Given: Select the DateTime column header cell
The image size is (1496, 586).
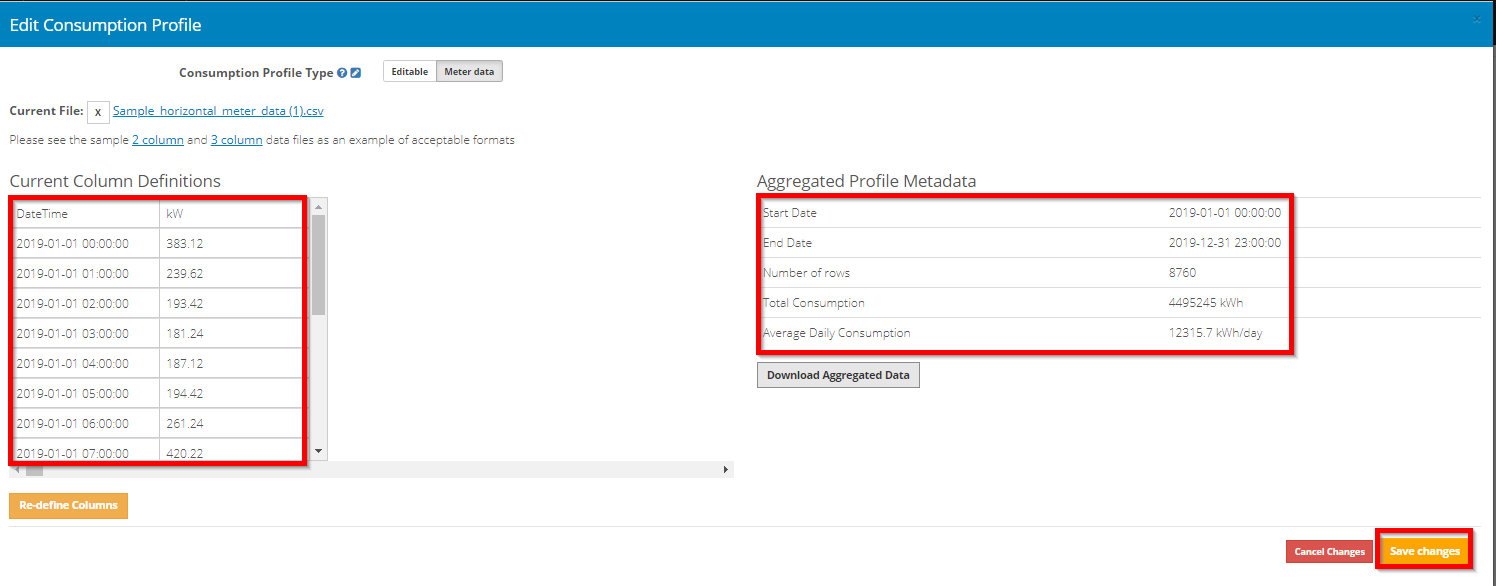Looking at the screenshot, I should tap(85, 213).
